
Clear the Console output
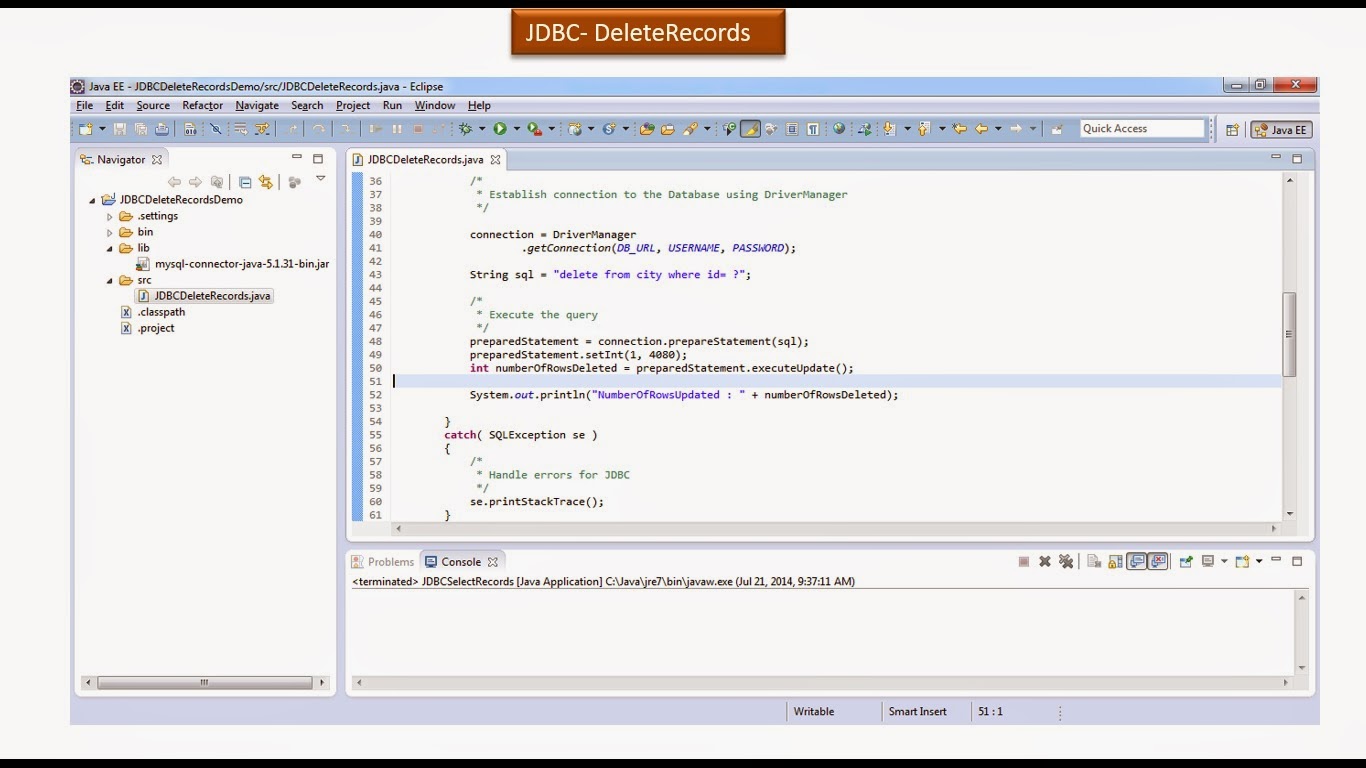click(x=1094, y=561)
